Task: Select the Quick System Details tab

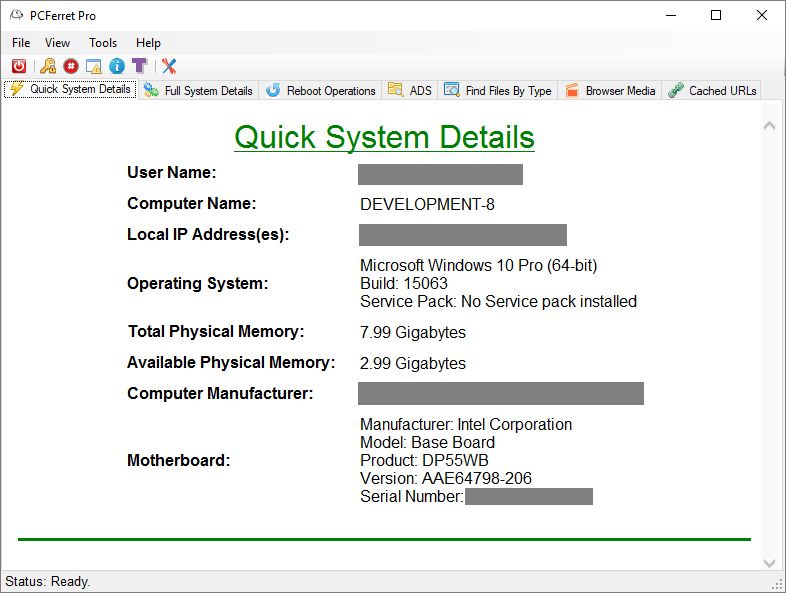Action: (x=71, y=89)
